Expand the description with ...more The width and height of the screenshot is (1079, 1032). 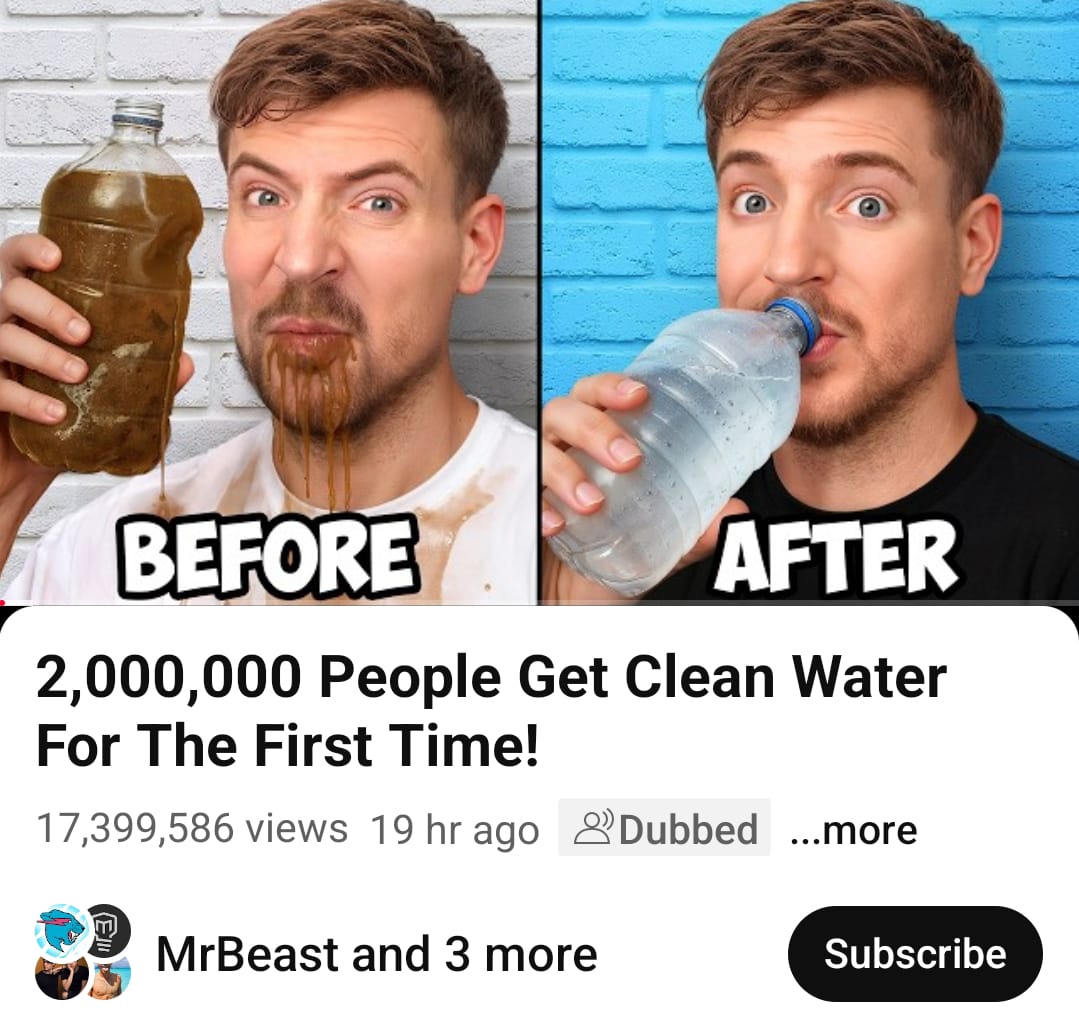tap(854, 829)
